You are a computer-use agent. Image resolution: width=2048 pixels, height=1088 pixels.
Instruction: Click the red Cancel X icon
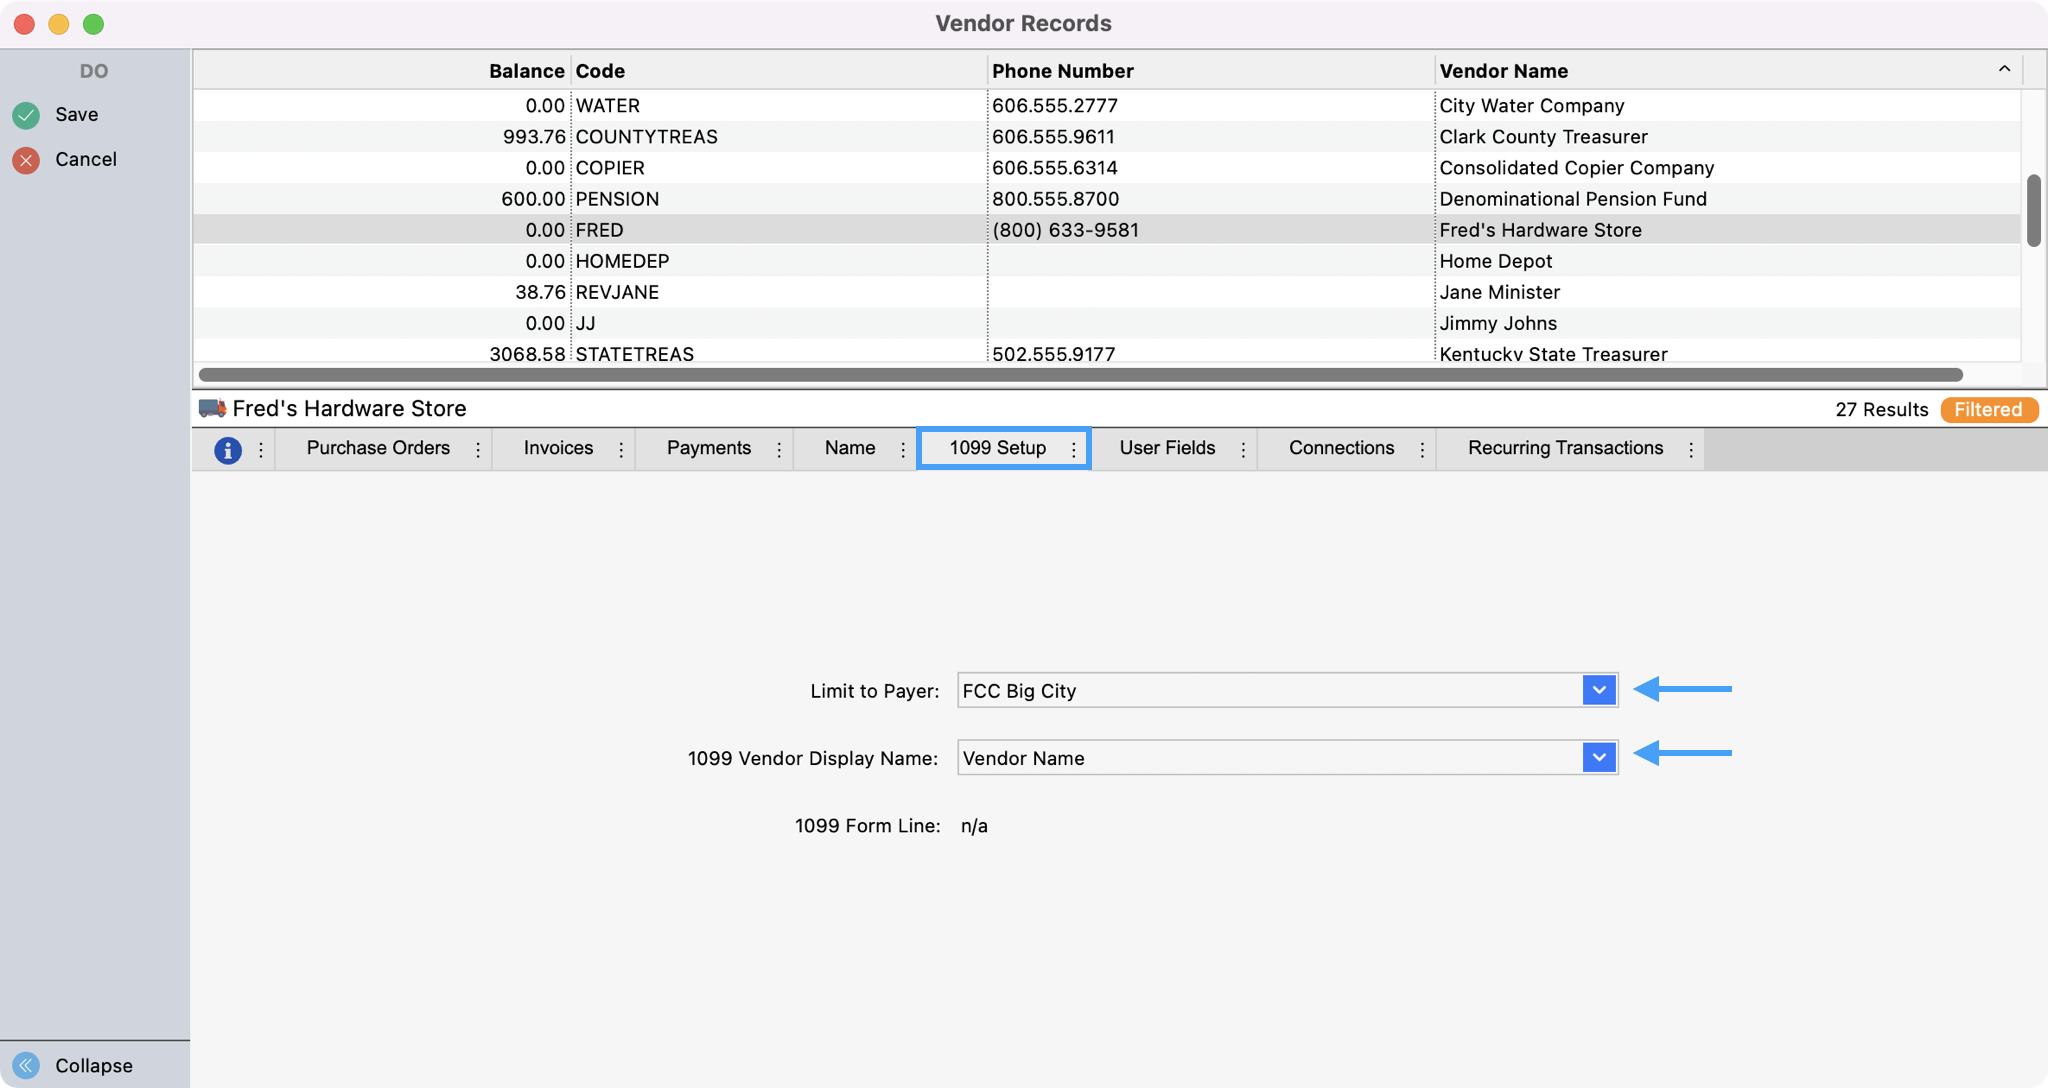tap(26, 160)
